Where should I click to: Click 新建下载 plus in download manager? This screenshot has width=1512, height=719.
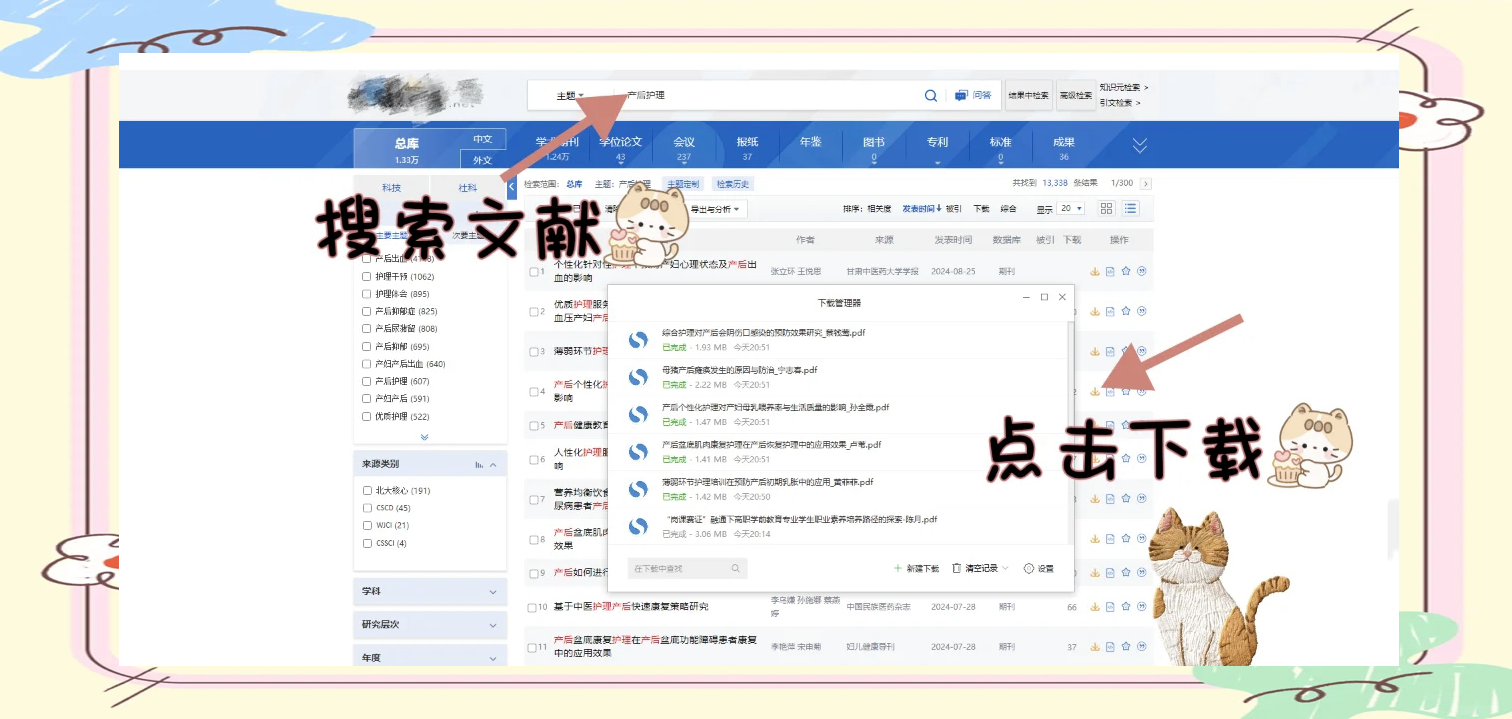(x=916, y=568)
